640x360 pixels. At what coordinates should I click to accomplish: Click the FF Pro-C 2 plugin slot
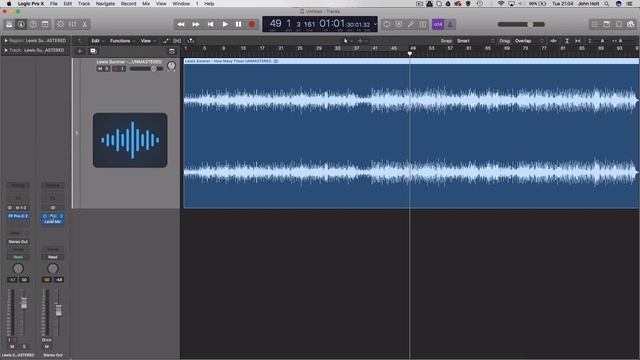point(18,216)
